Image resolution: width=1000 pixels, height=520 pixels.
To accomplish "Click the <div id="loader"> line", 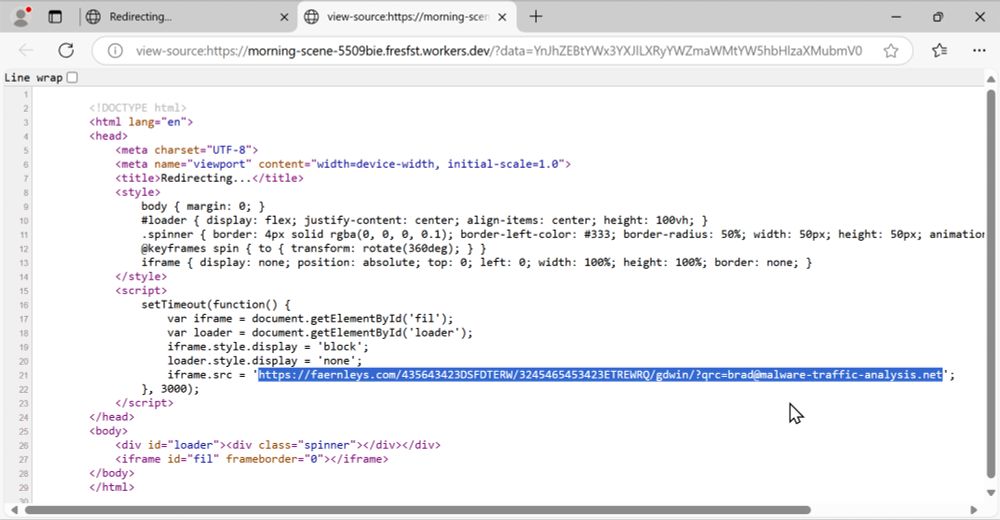I will (x=278, y=445).
